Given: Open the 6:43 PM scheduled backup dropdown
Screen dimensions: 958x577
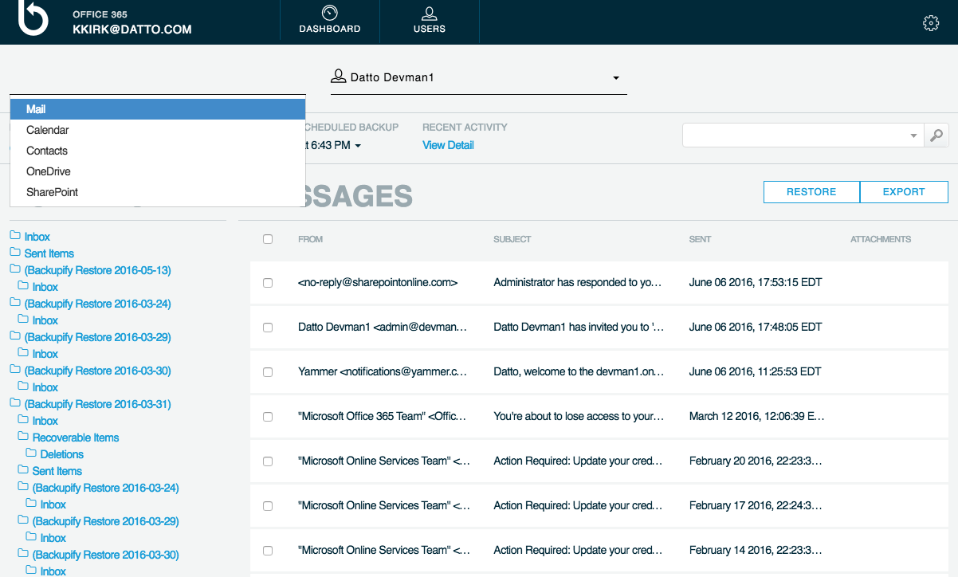Looking at the screenshot, I should pyautogui.click(x=358, y=145).
